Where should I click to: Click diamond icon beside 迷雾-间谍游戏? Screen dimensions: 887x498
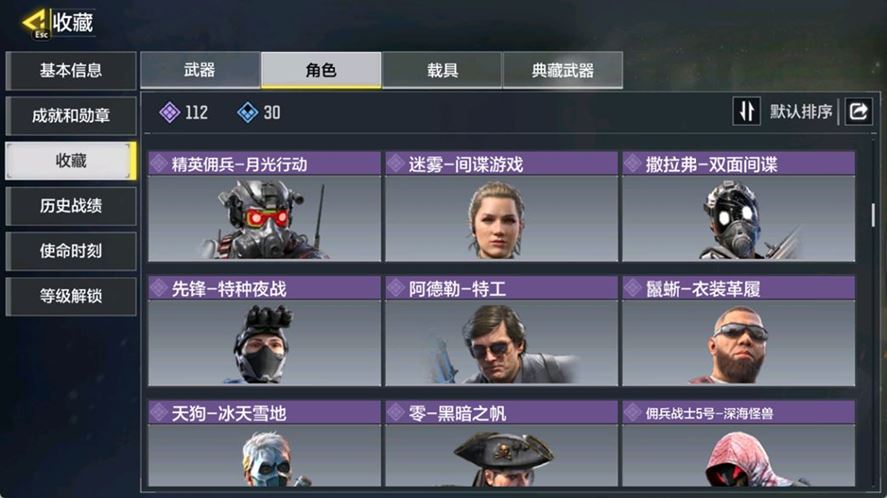[395, 164]
